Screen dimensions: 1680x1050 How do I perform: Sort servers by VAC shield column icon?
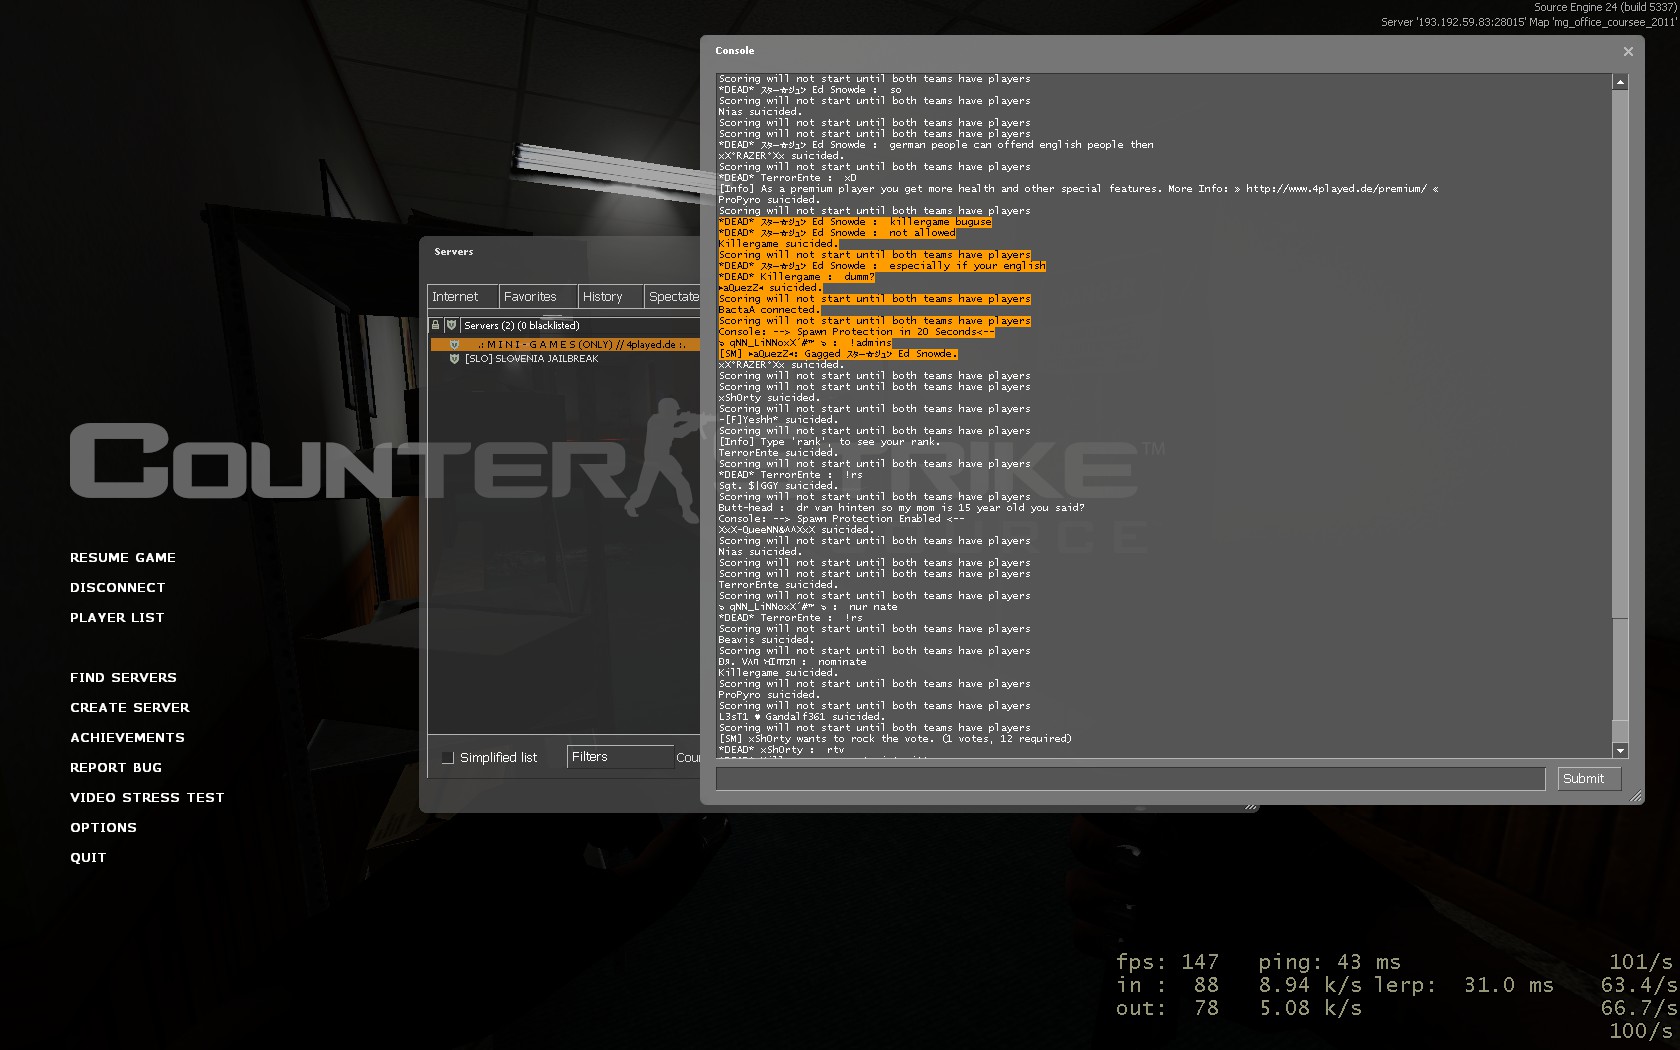click(451, 326)
